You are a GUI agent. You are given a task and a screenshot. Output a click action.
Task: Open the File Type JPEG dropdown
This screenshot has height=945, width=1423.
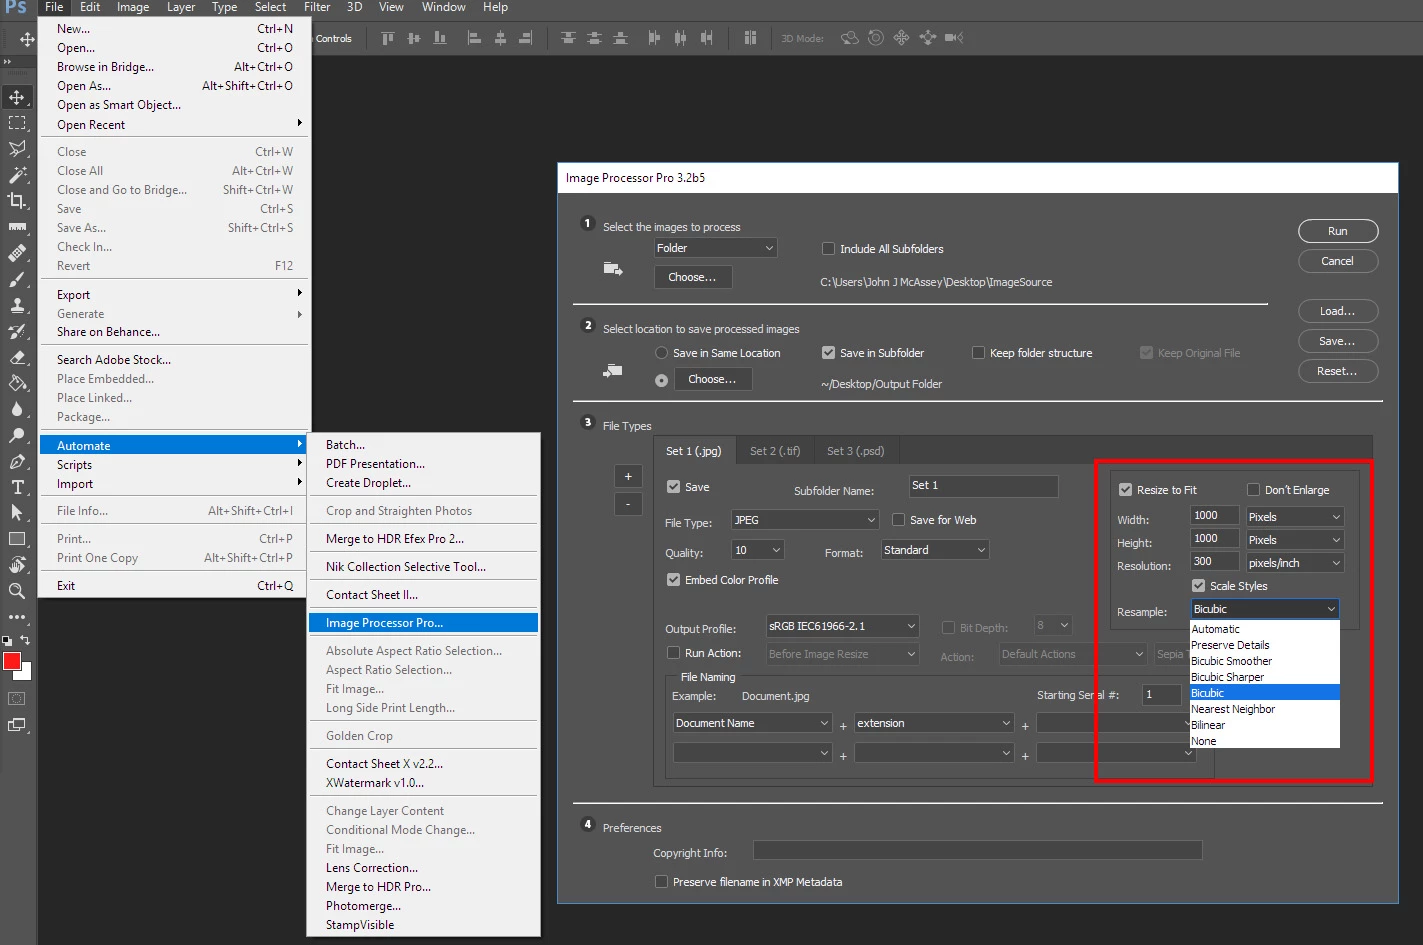click(x=805, y=520)
